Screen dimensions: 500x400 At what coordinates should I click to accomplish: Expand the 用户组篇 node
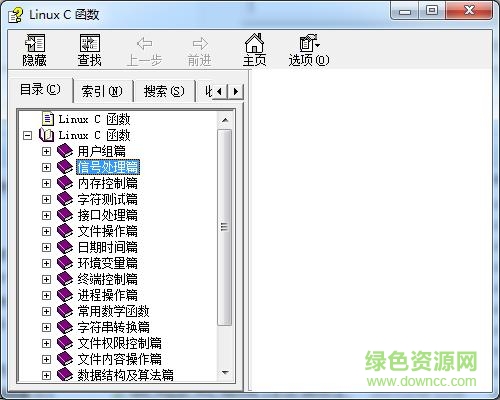[46, 151]
